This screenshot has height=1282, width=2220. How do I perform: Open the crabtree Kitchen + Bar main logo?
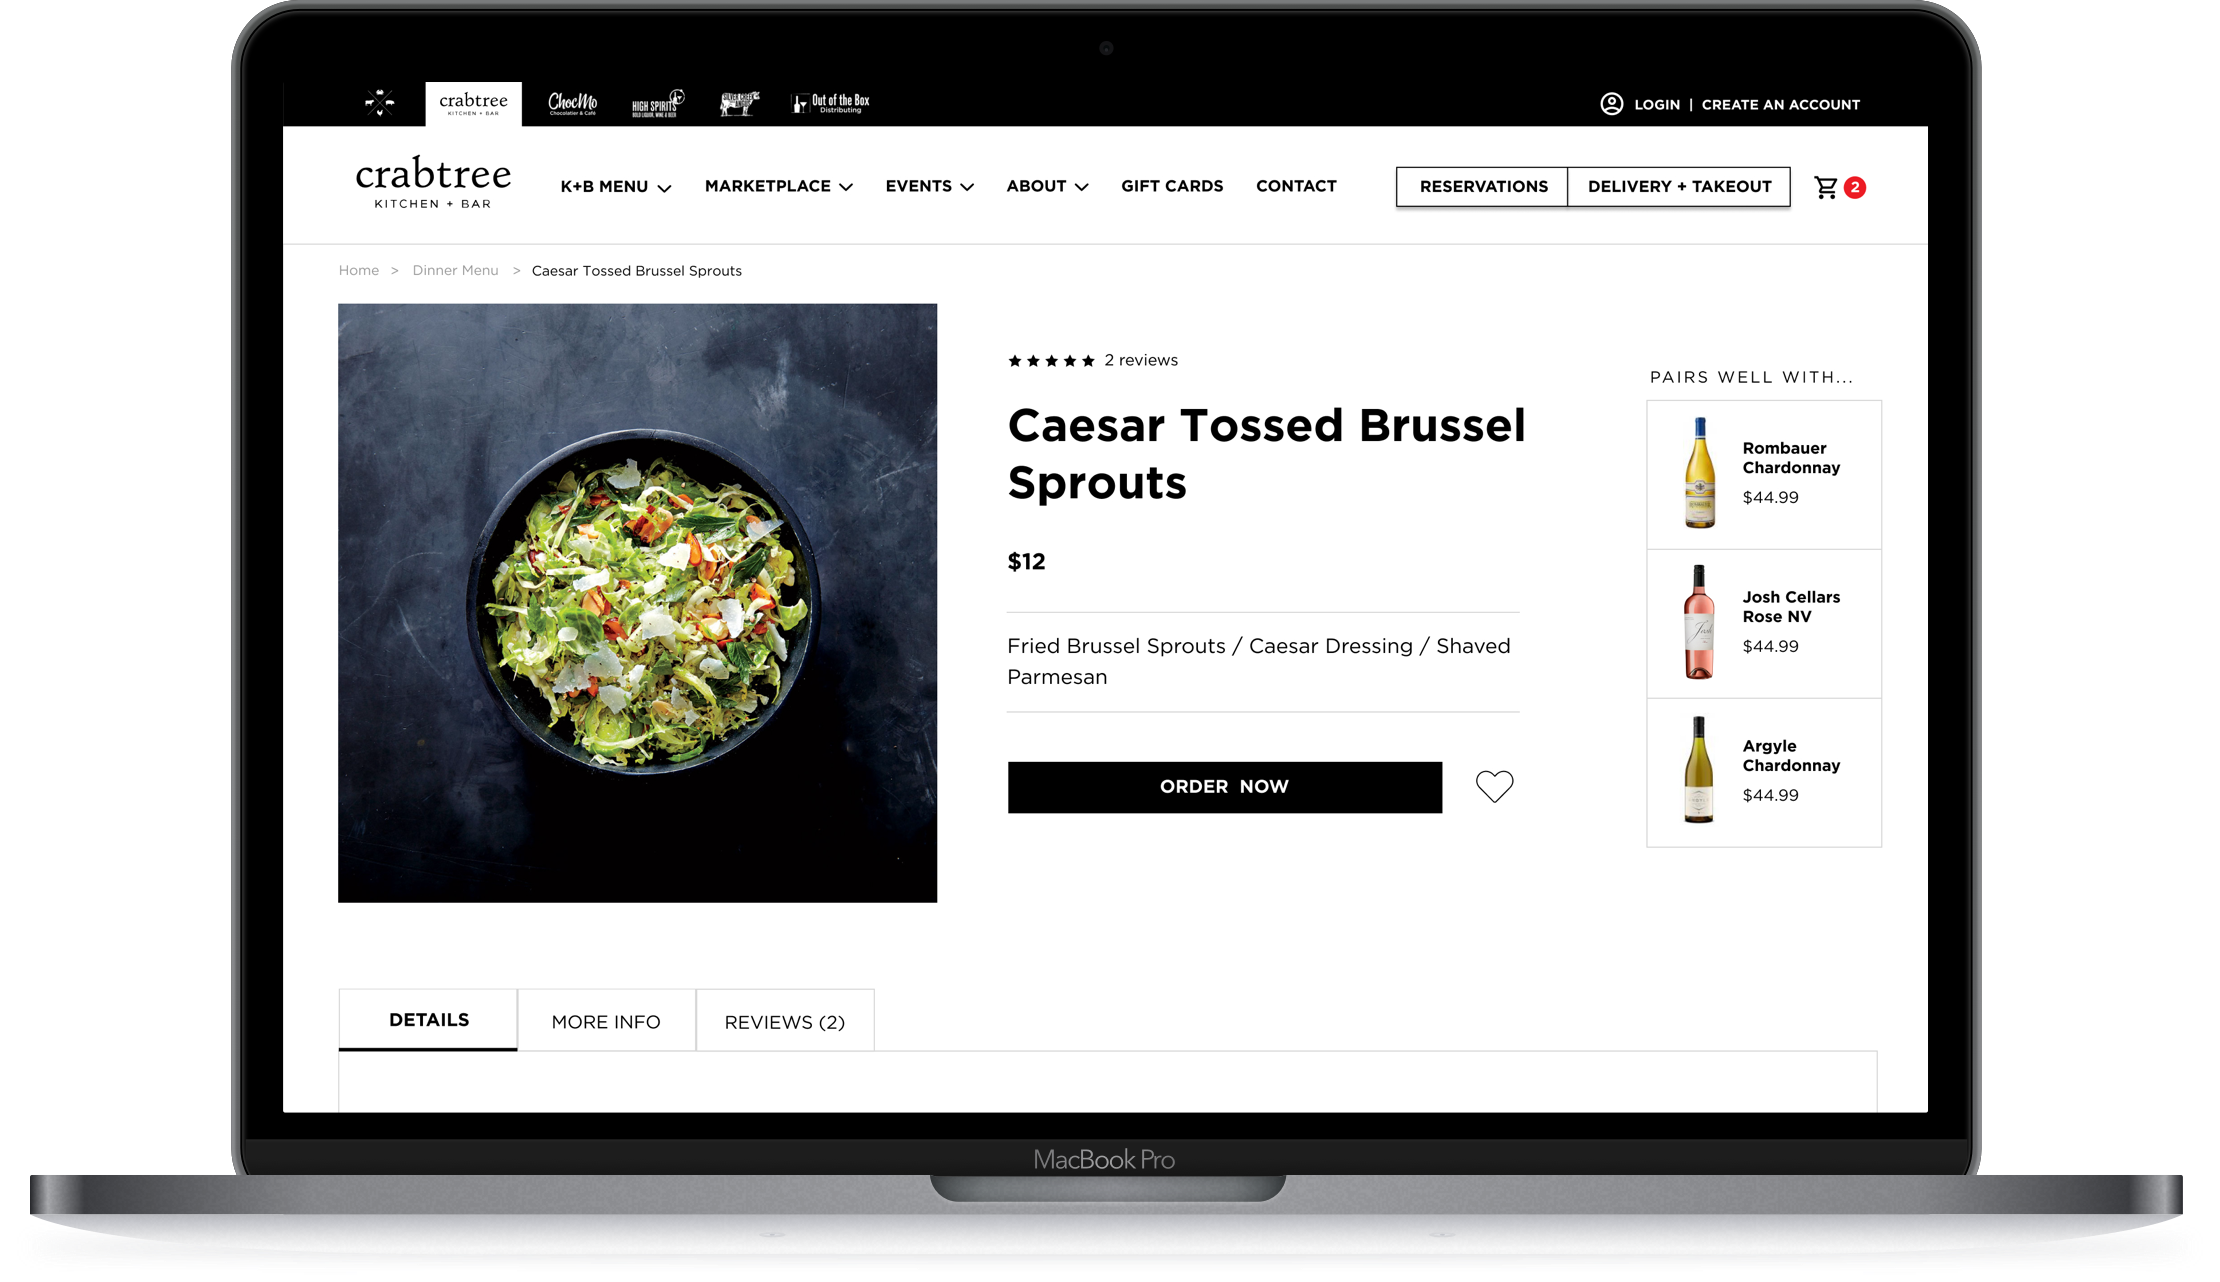(x=433, y=182)
